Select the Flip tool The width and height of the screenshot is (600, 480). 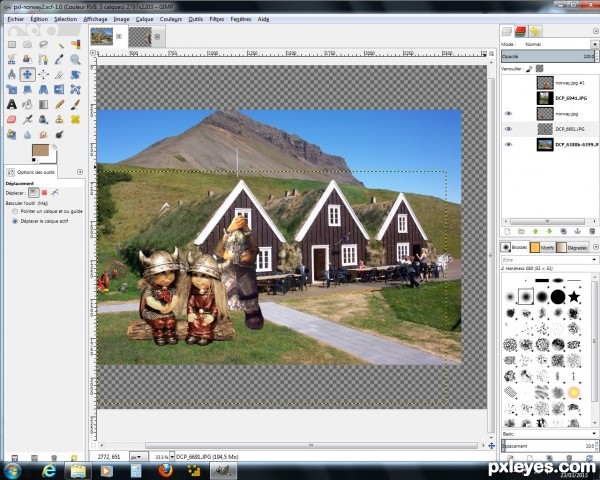(x=59, y=90)
